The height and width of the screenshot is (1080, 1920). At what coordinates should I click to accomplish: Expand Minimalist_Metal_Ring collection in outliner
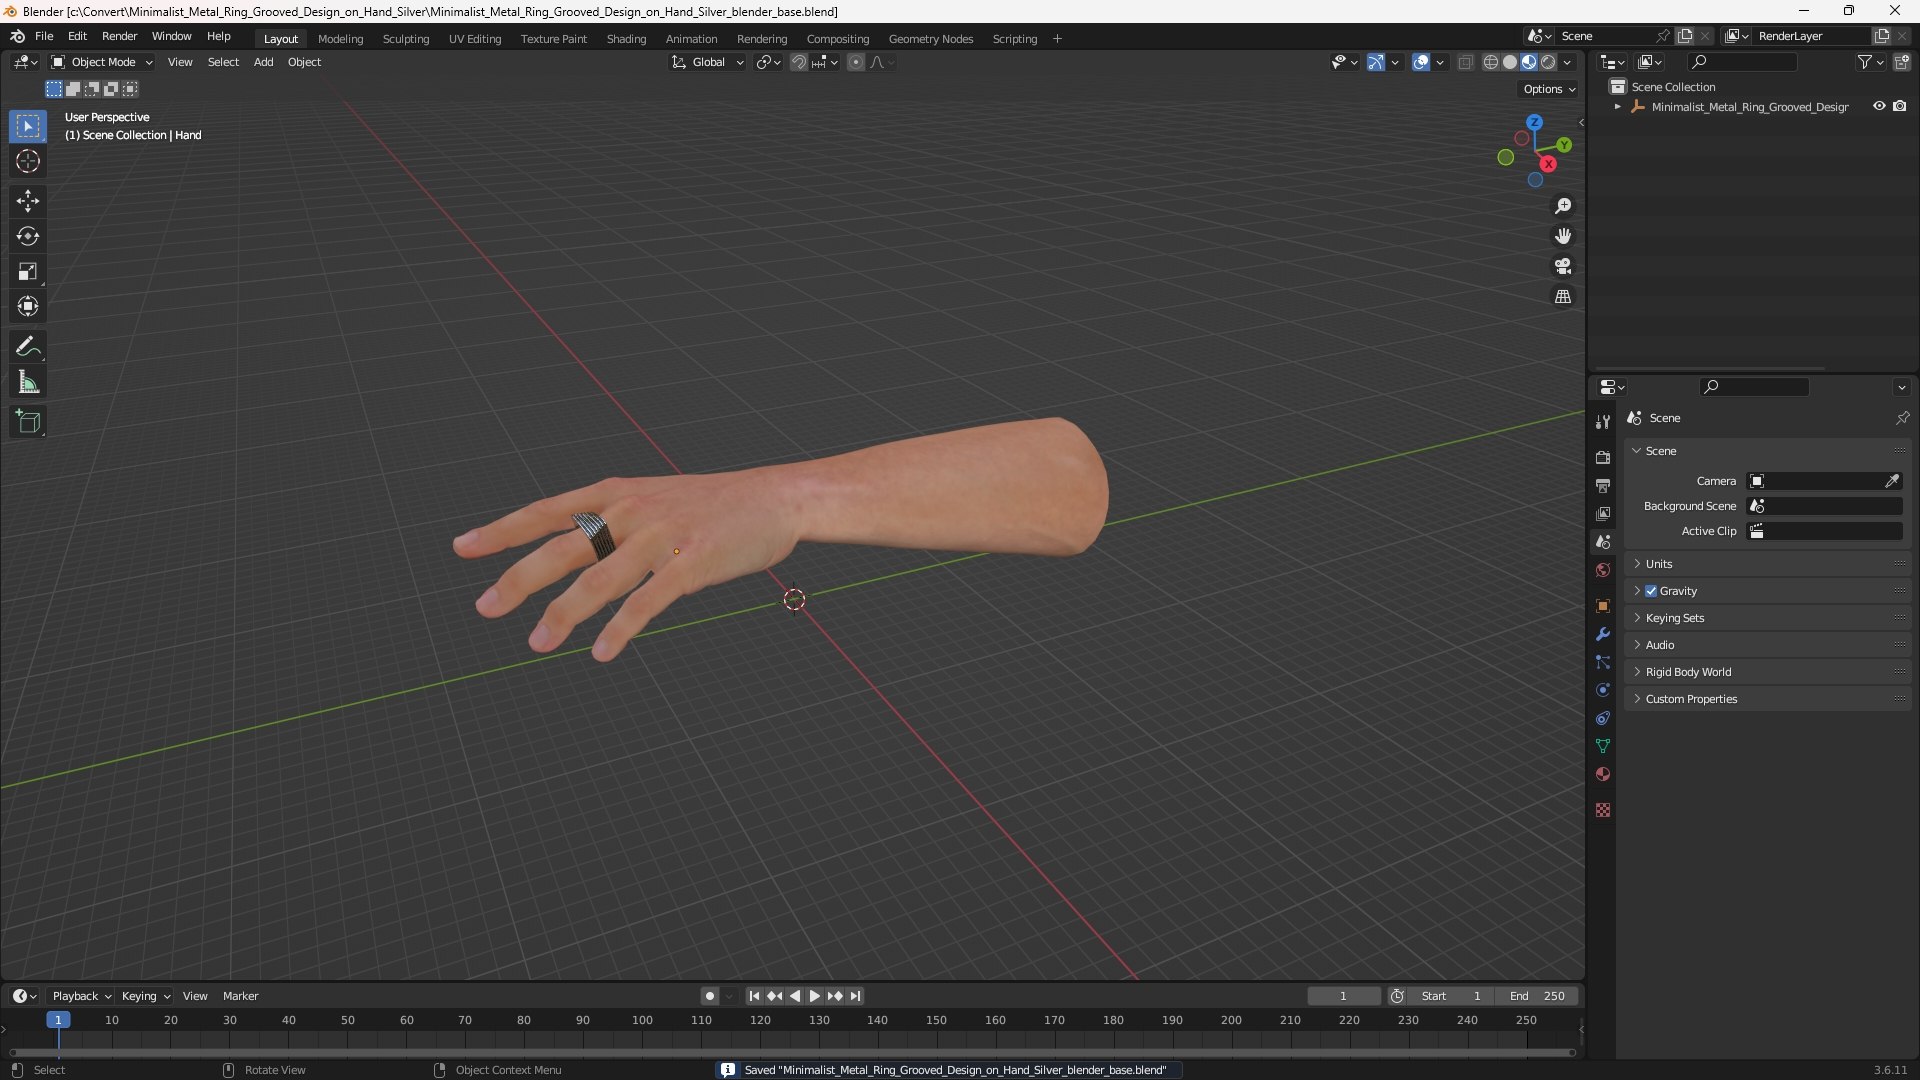click(x=1617, y=107)
